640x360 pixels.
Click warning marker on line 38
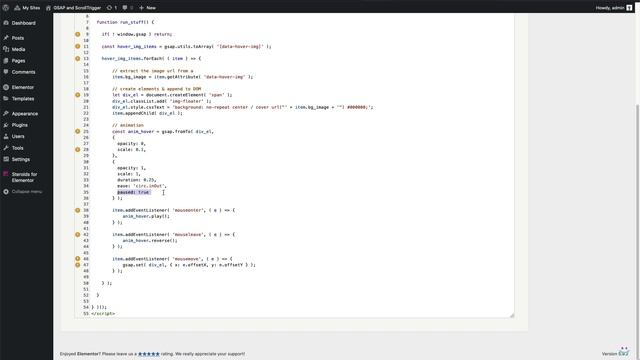click(x=78, y=210)
